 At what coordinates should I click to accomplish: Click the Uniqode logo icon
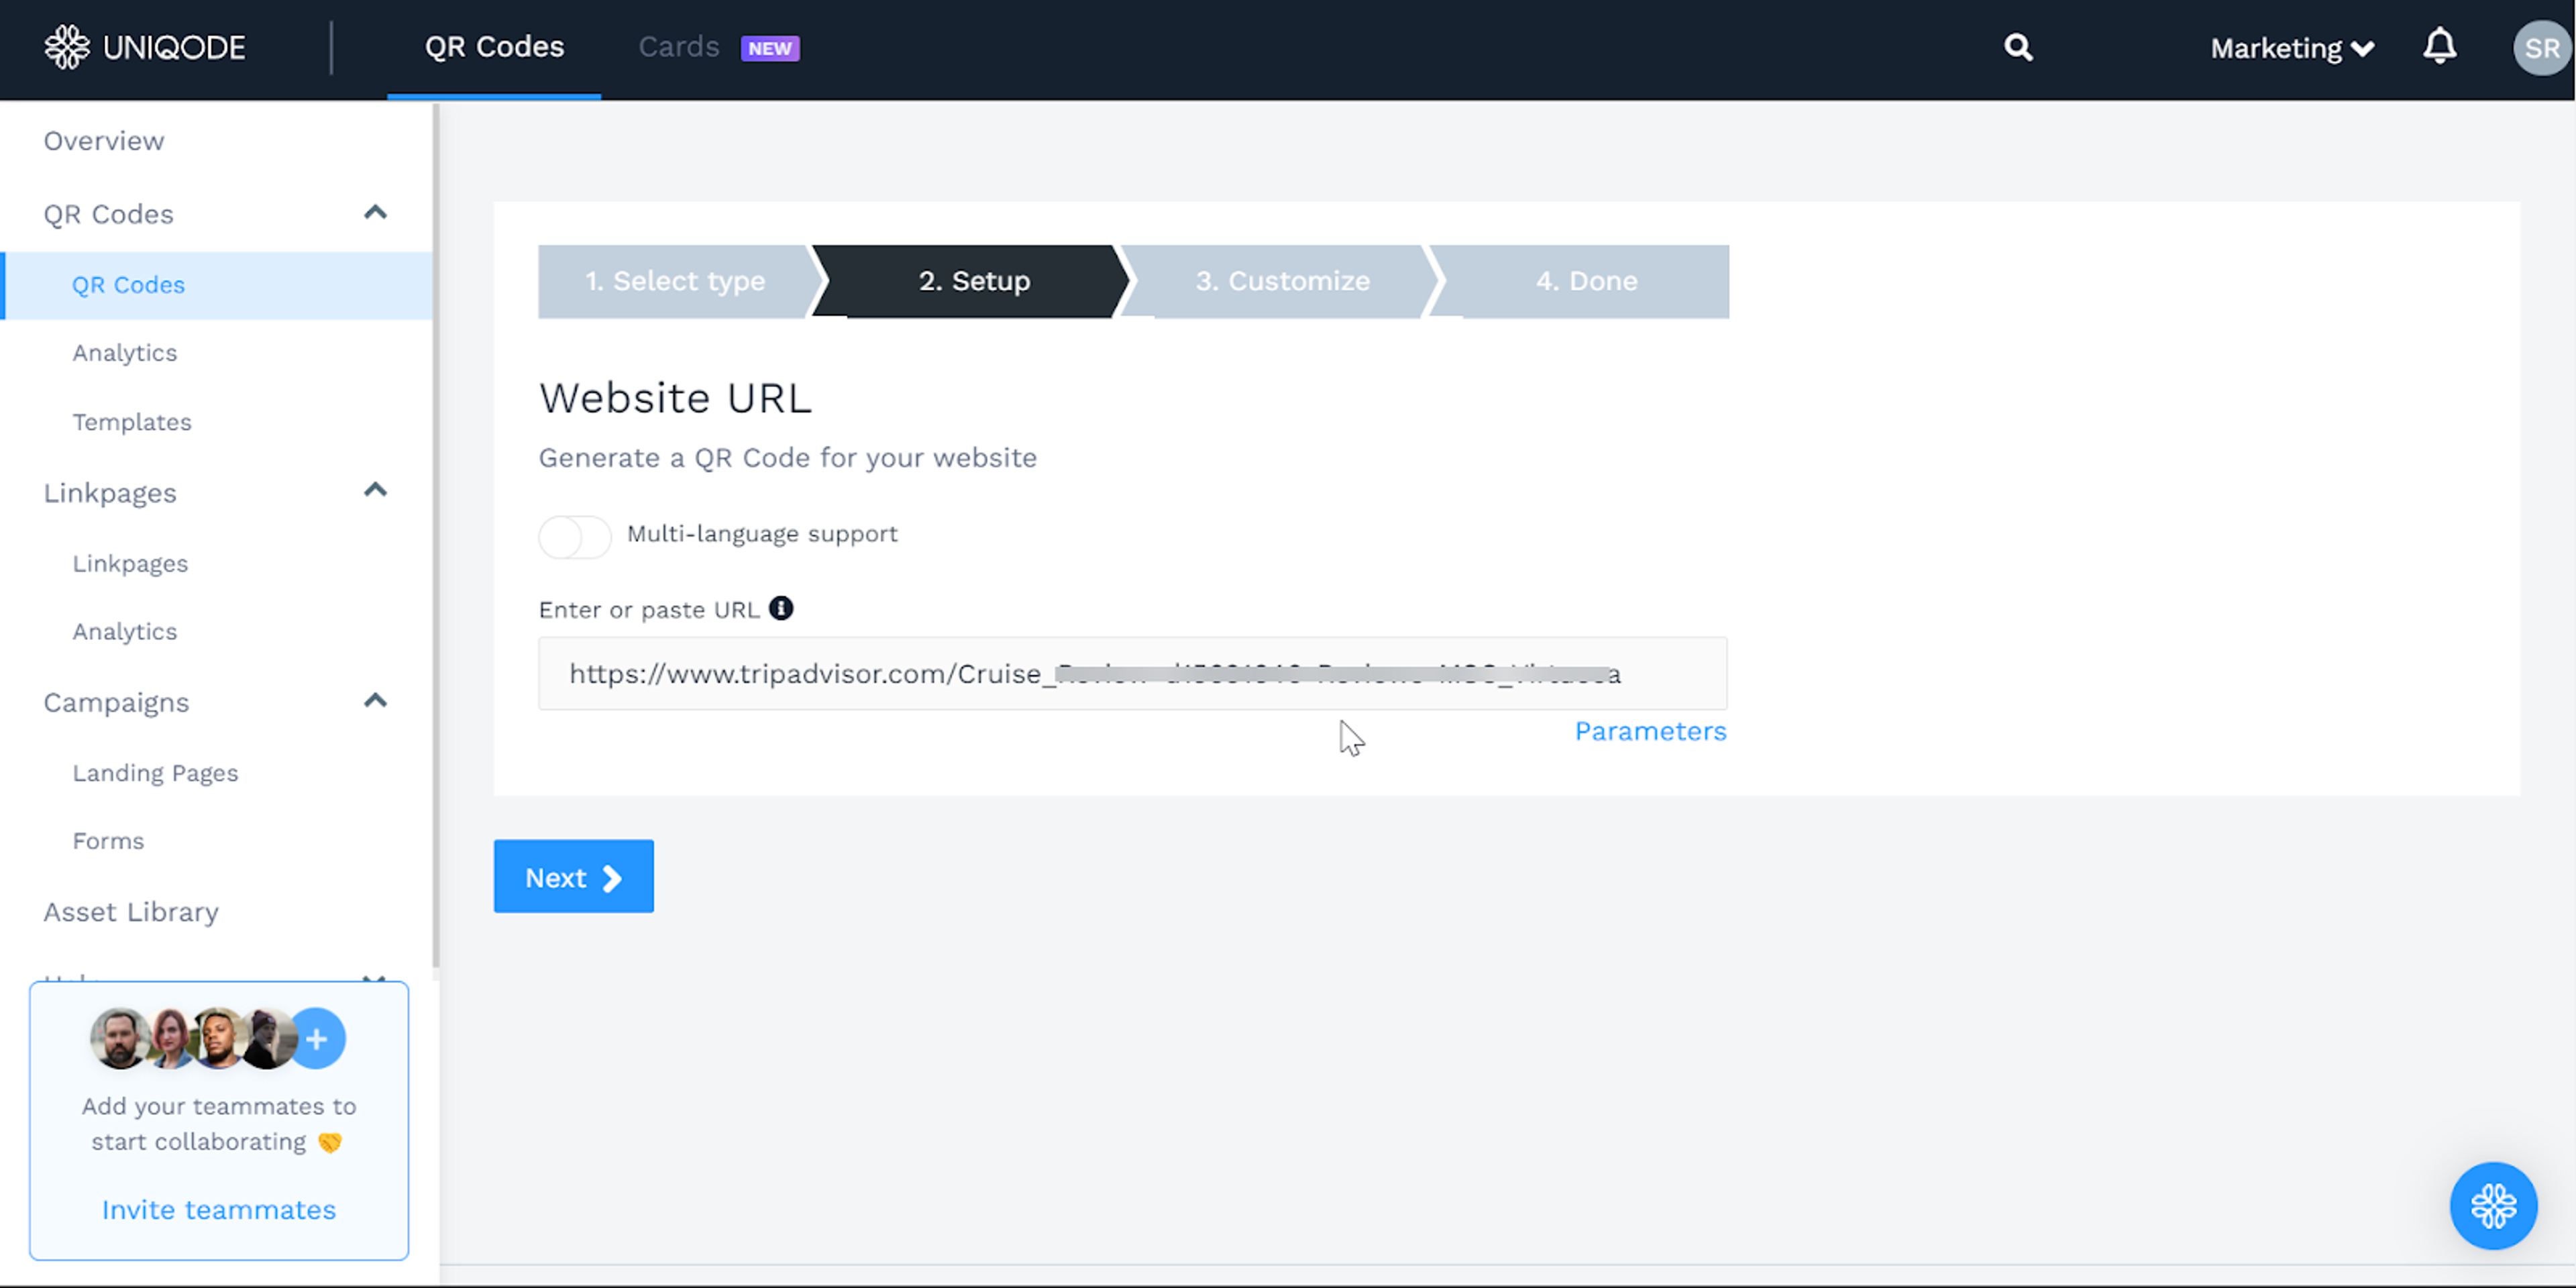(67, 47)
